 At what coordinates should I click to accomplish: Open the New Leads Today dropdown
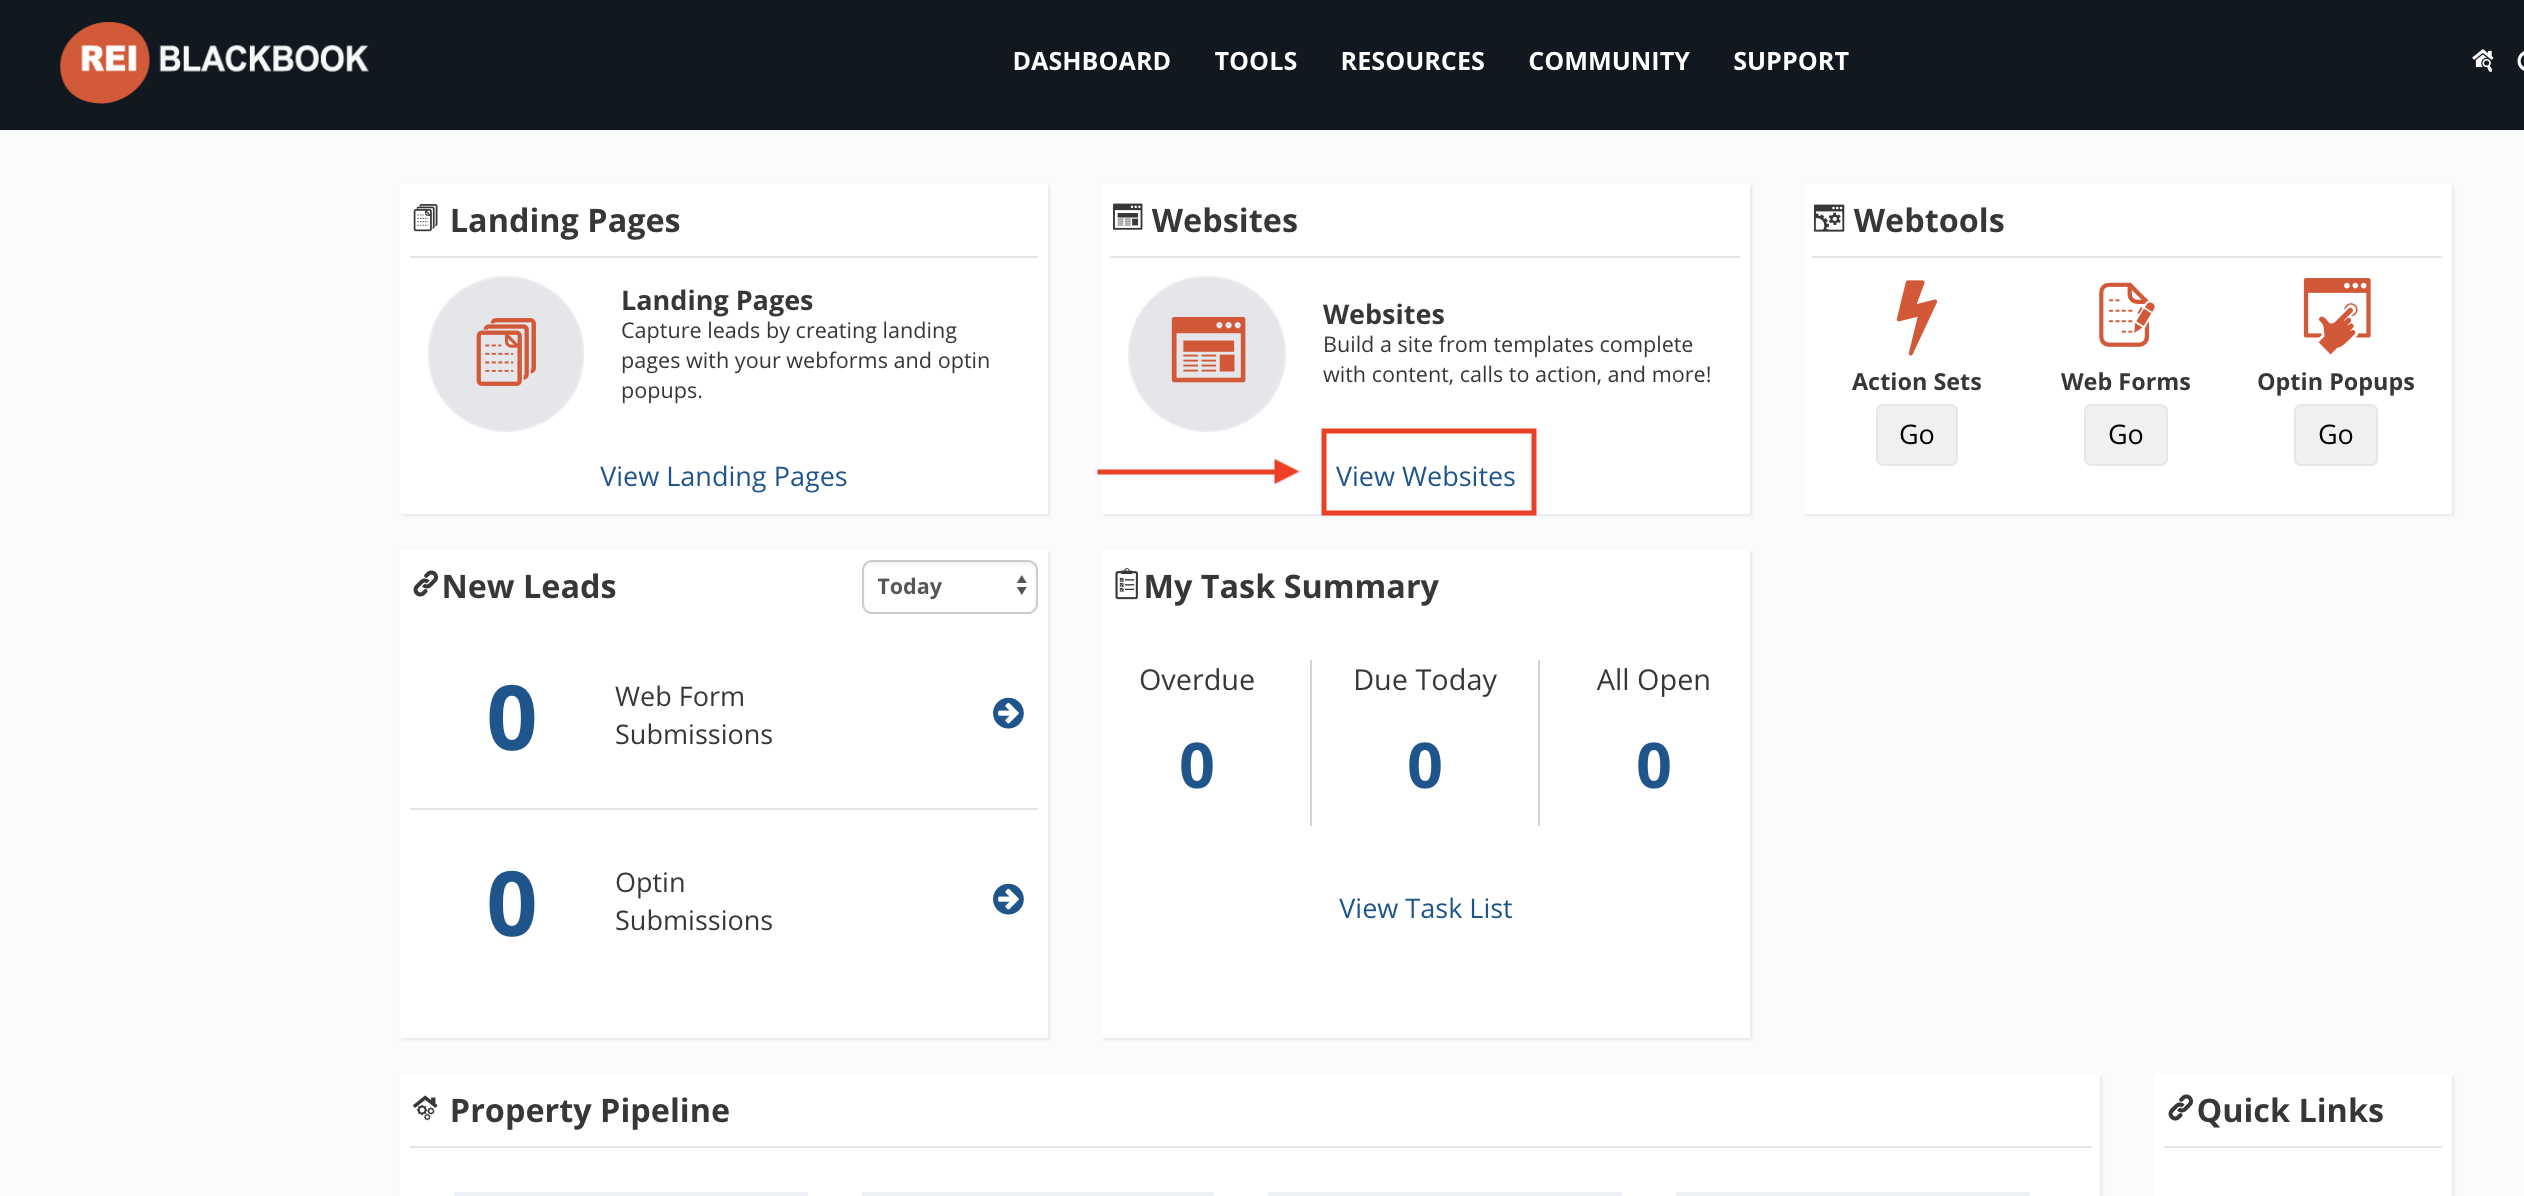(x=949, y=586)
